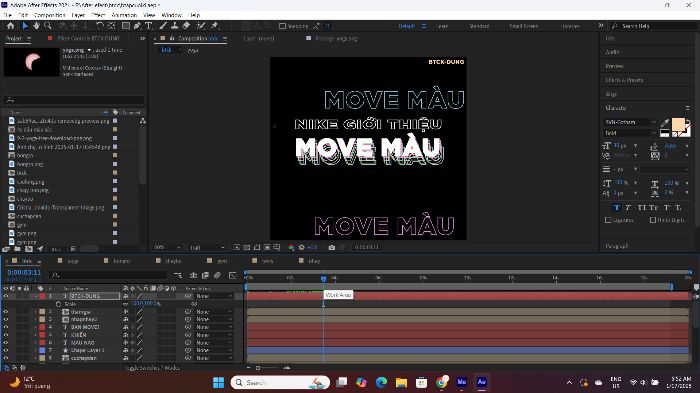Open the viewer magnification dropdown
Viewport: 700px width, 393px height.
(x=167, y=247)
